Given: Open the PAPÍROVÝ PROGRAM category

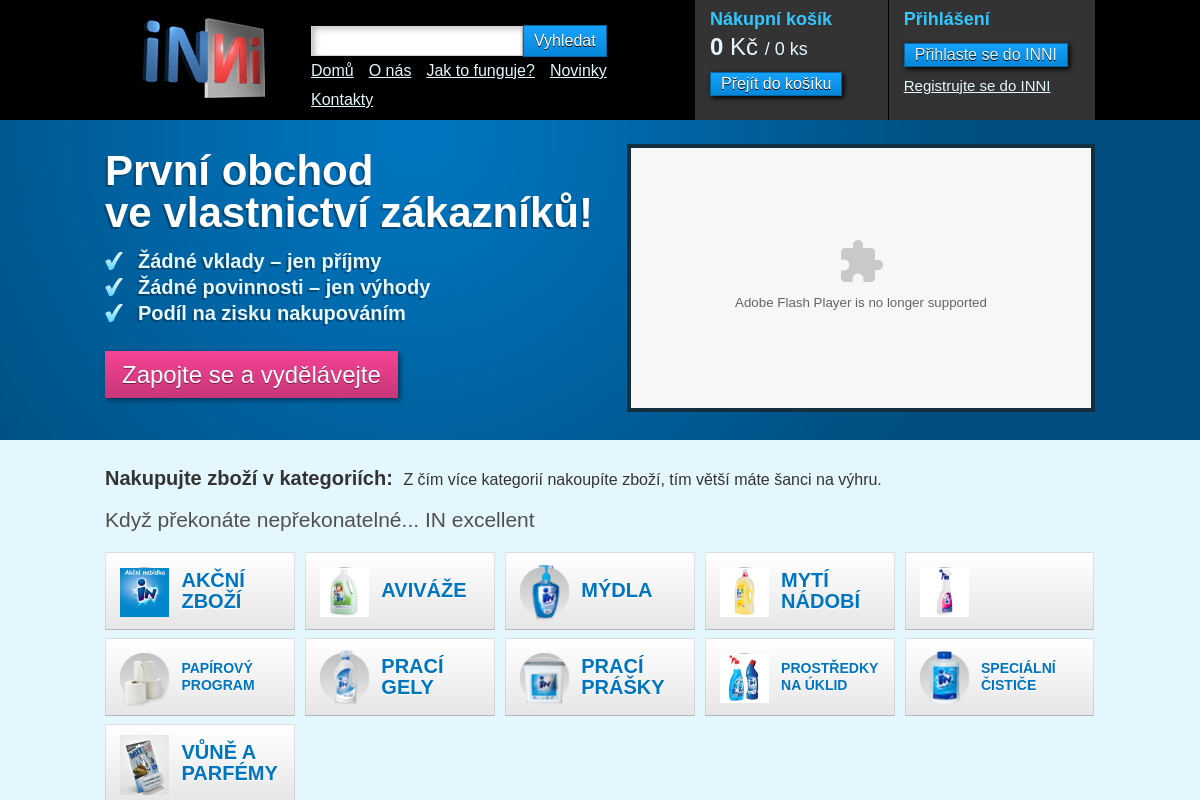Looking at the screenshot, I should click(x=199, y=677).
